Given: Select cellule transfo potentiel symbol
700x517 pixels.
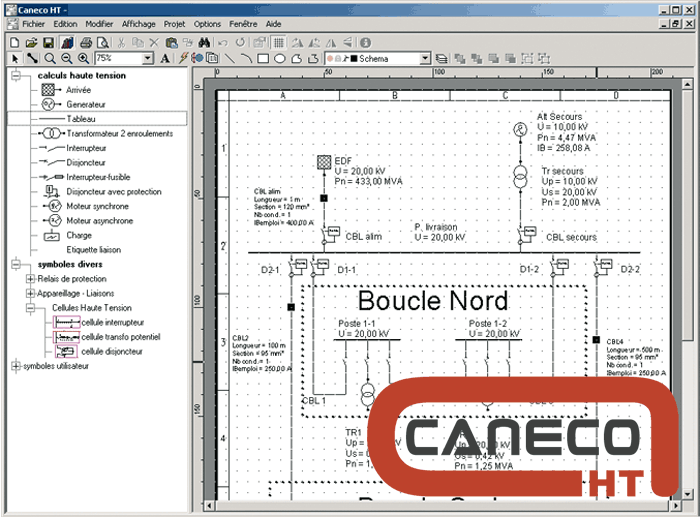Looking at the screenshot, I should [107, 337].
